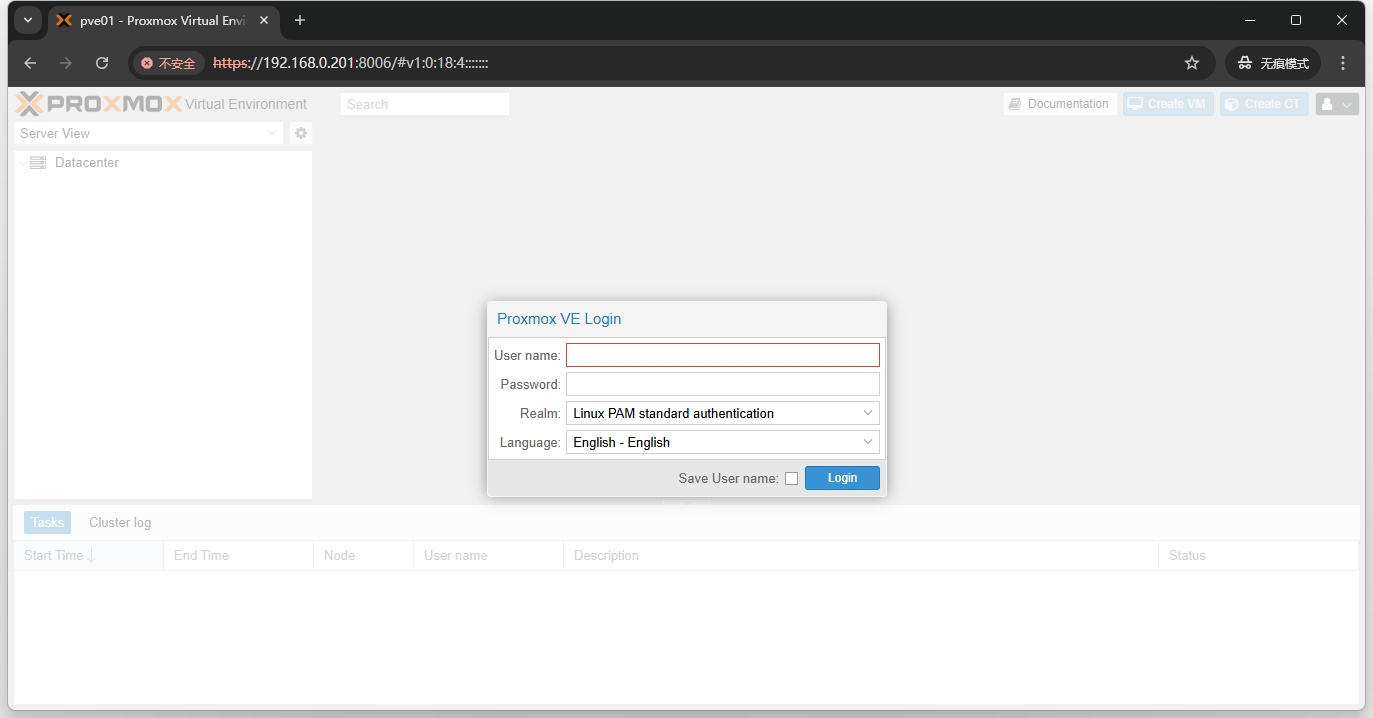Click the browser back arrow icon
1373x718 pixels.
(x=30, y=63)
